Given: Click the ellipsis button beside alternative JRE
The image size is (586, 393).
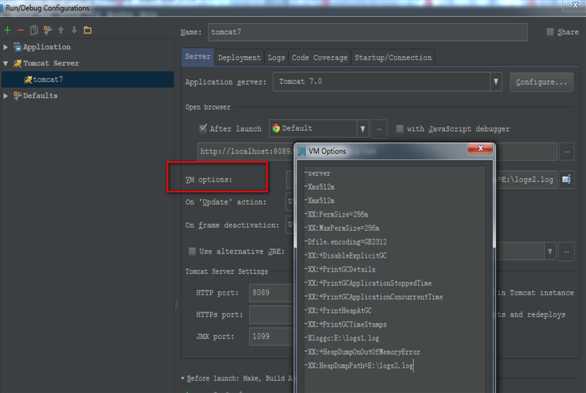Looking at the screenshot, I should [x=567, y=252].
